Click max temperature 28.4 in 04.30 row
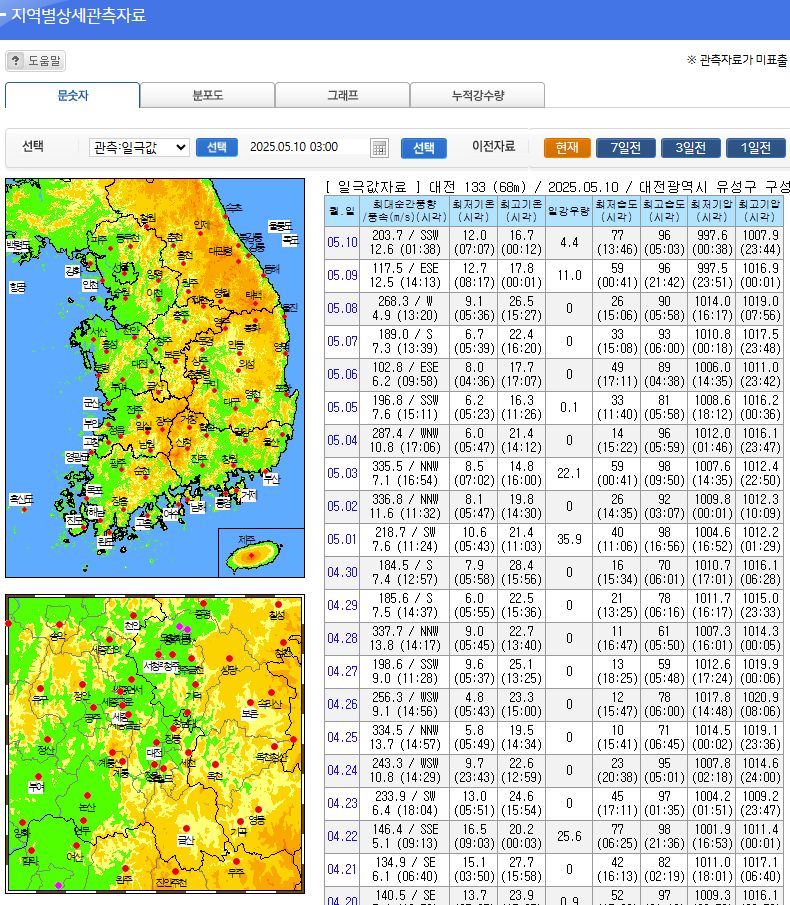The width and height of the screenshot is (790, 905). tap(521, 566)
